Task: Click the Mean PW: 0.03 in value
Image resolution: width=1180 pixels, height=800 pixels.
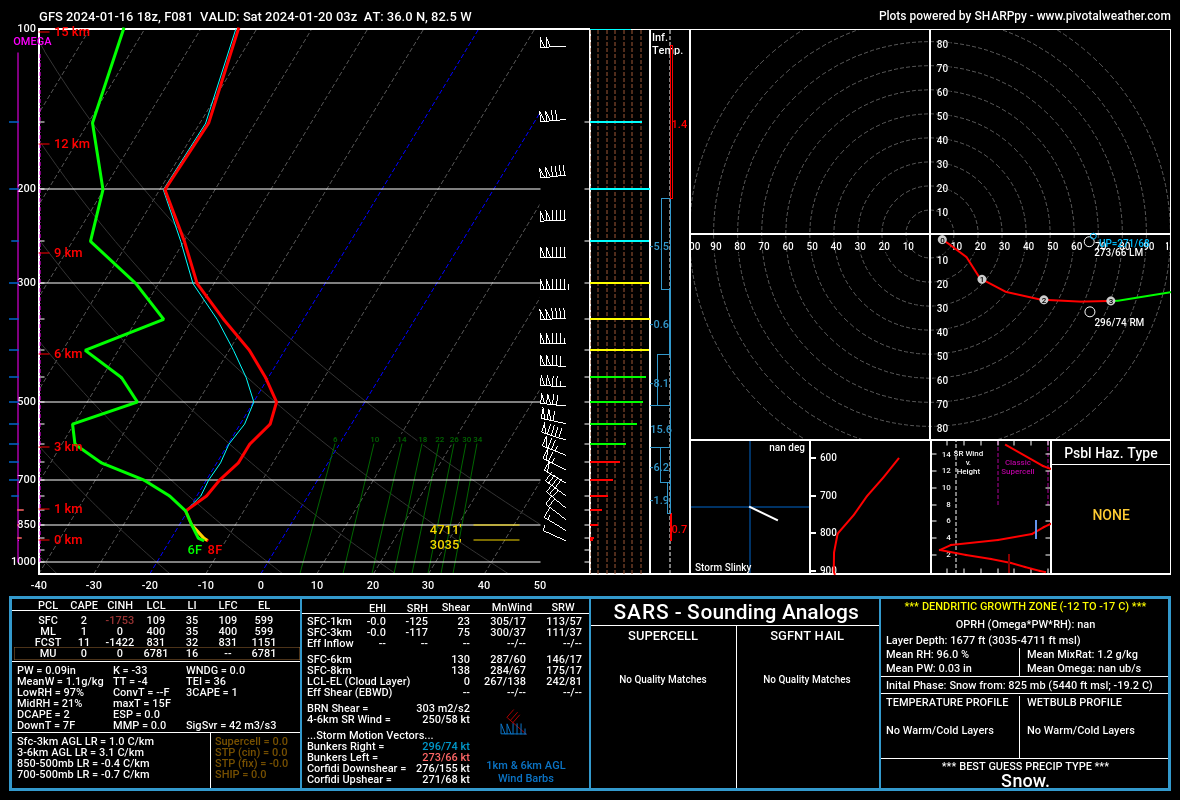Action: click(x=929, y=668)
